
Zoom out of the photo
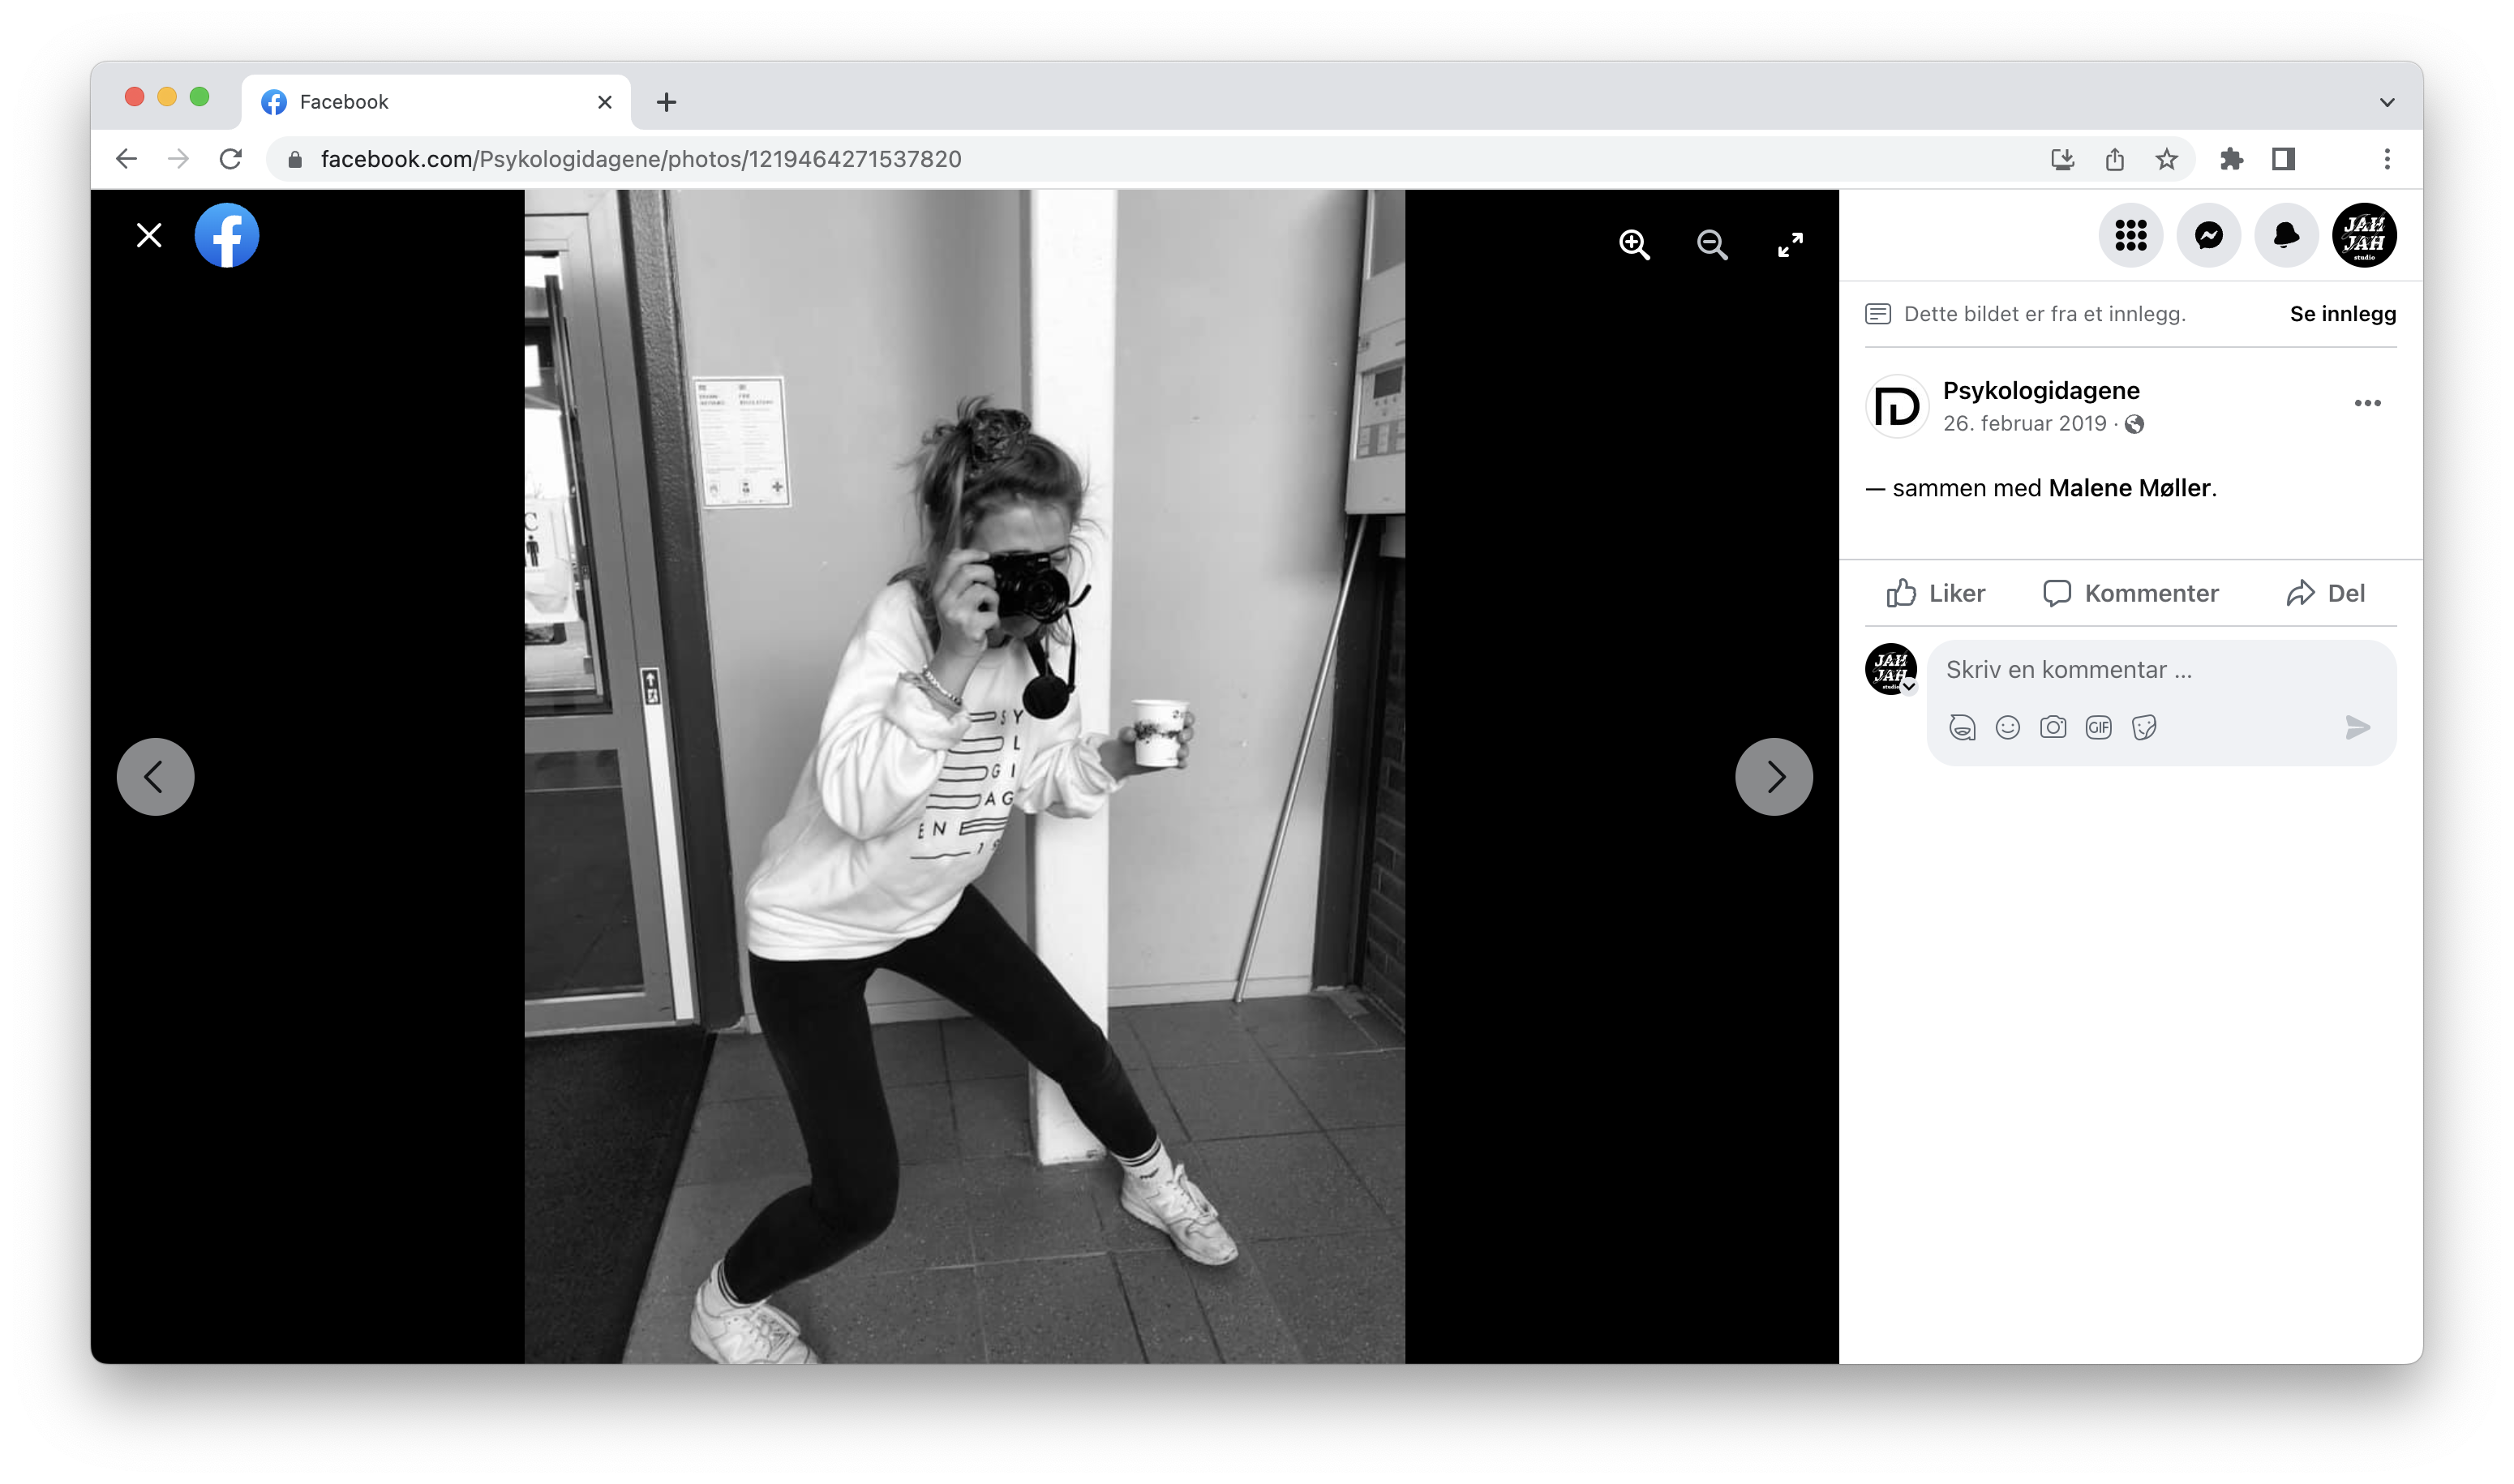[1712, 244]
